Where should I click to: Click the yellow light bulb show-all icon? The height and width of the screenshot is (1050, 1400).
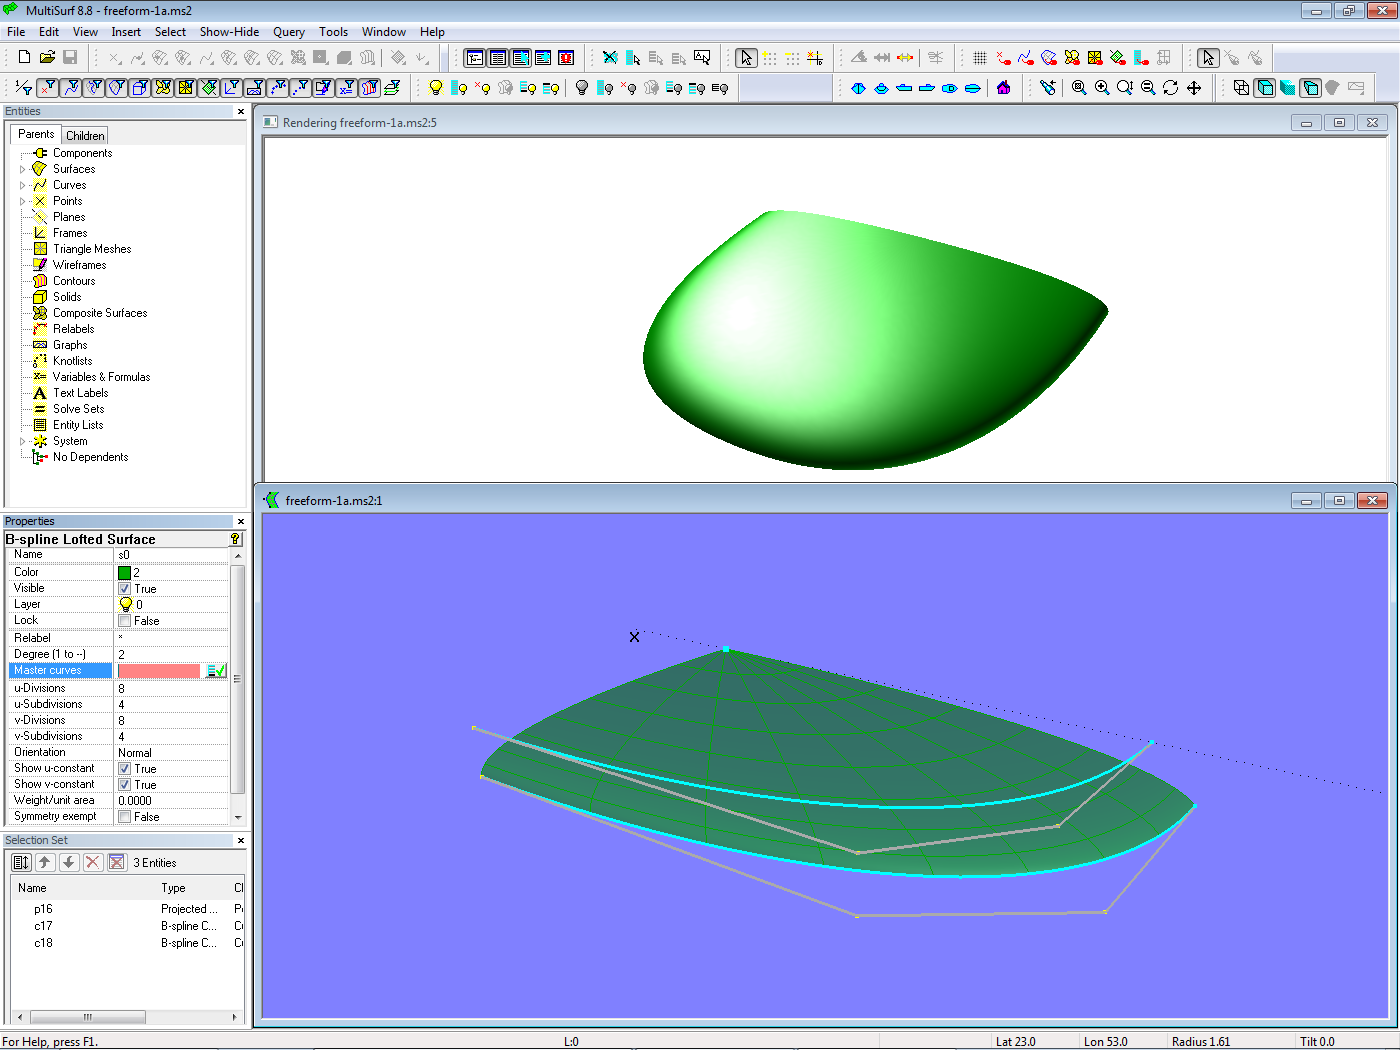(x=435, y=88)
